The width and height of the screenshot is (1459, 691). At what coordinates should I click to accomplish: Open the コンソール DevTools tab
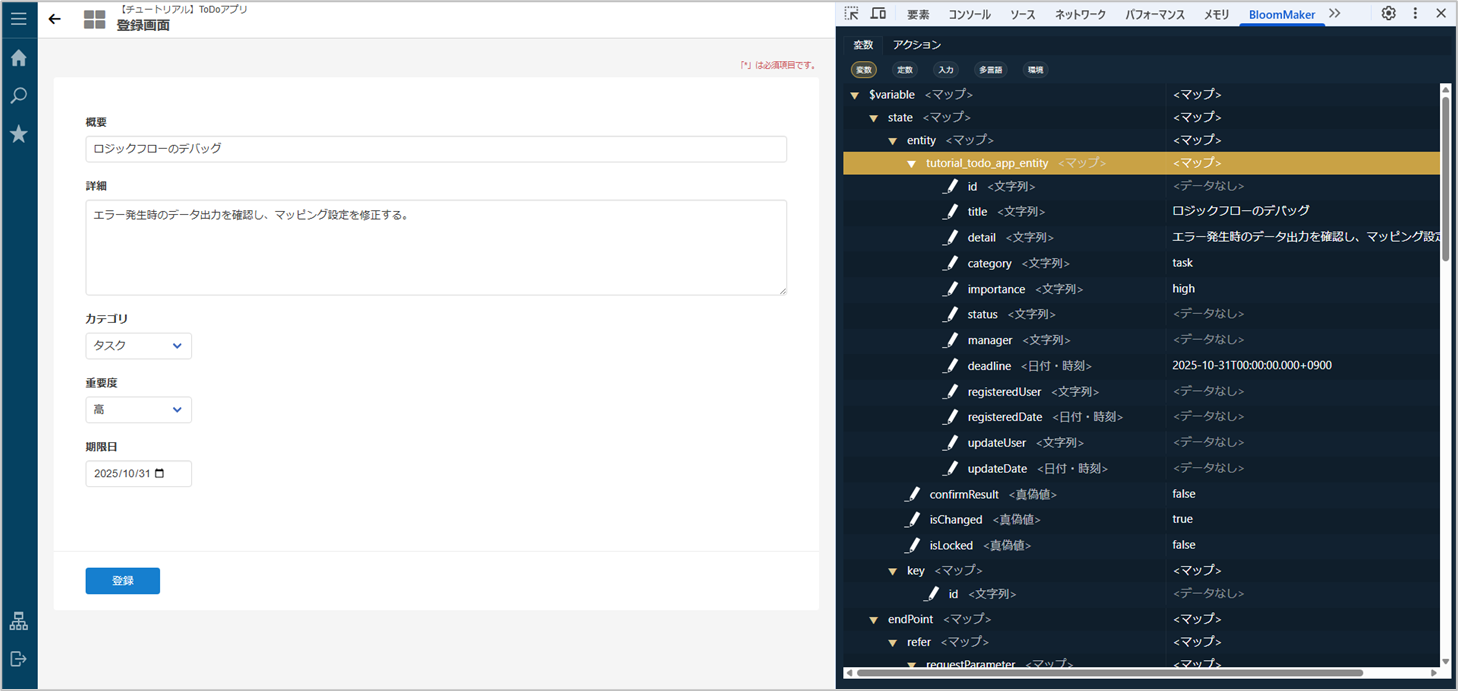[969, 15]
